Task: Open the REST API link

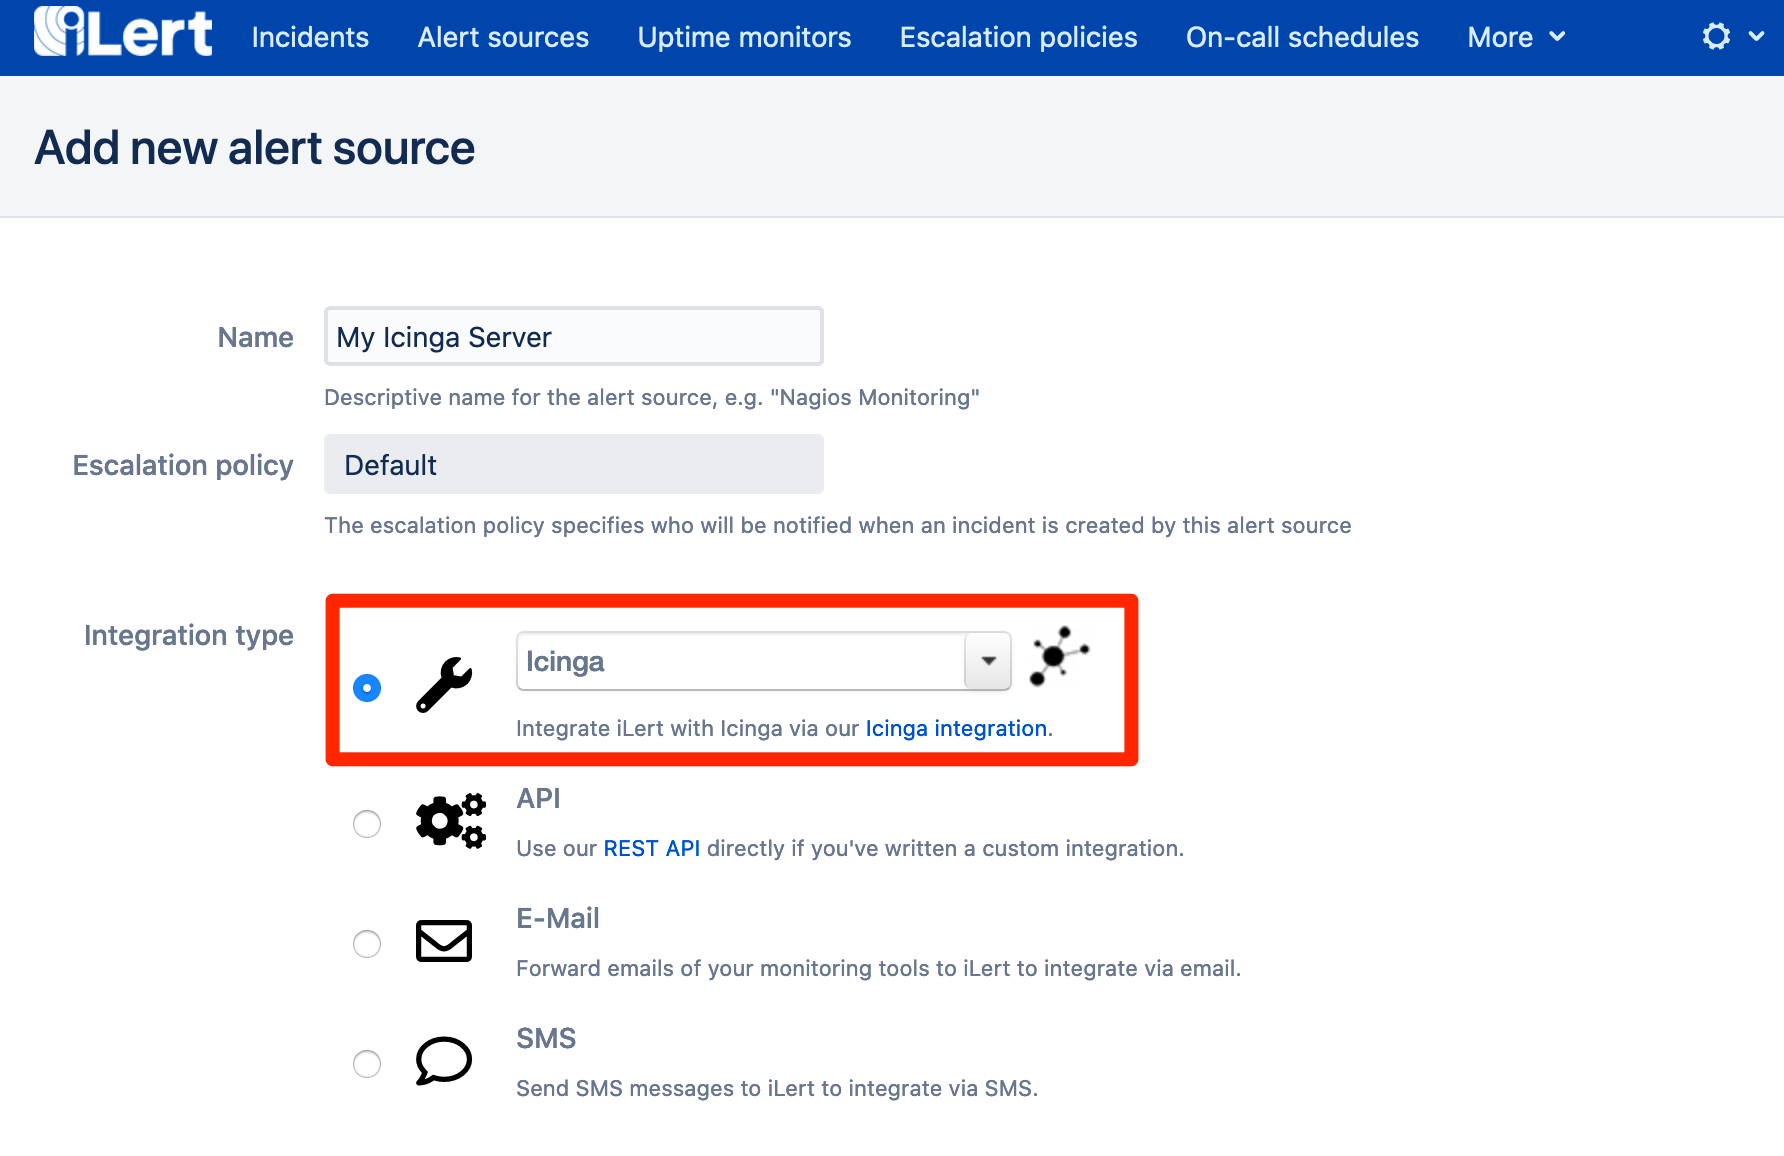Action: (x=652, y=848)
